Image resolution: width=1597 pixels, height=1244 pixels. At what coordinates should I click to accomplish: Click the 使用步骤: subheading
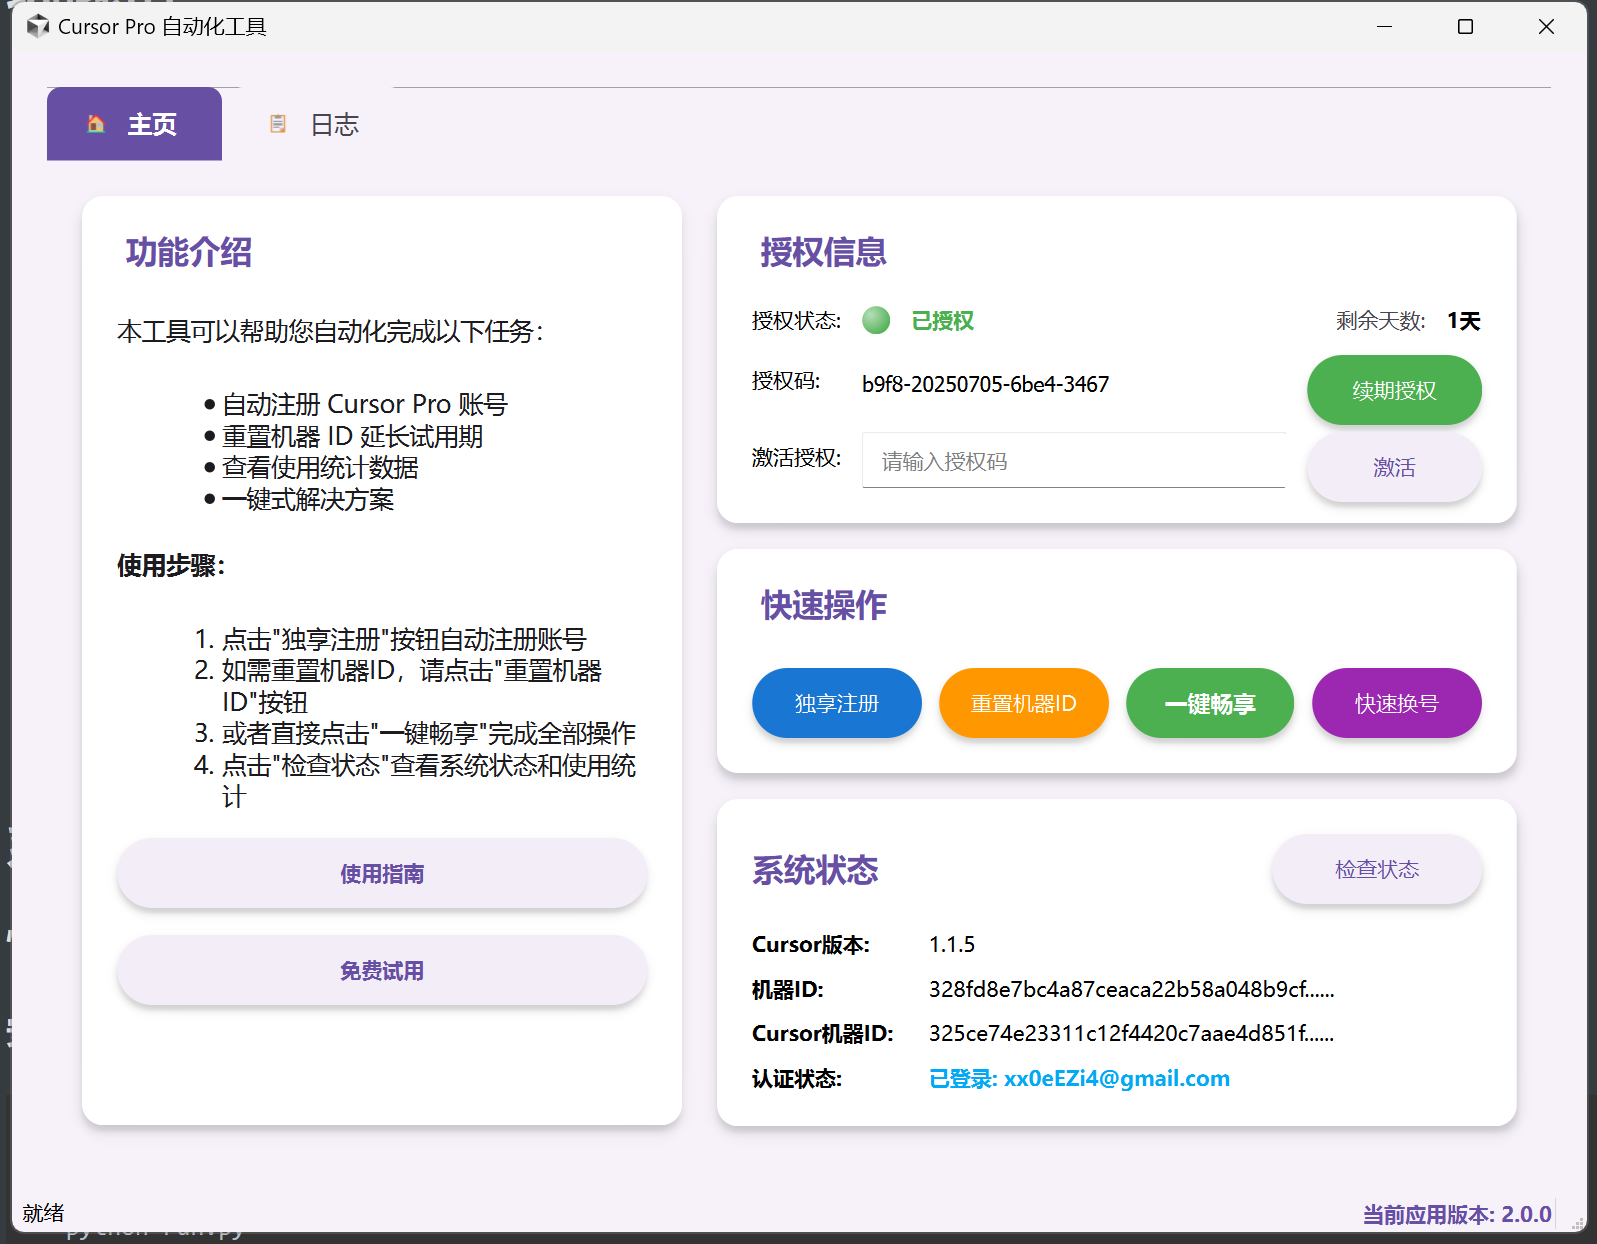[x=171, y=565]
